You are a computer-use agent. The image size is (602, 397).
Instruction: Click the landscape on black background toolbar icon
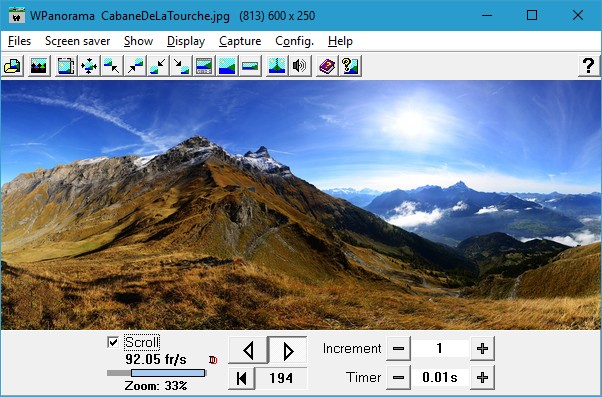pos(39,66)
